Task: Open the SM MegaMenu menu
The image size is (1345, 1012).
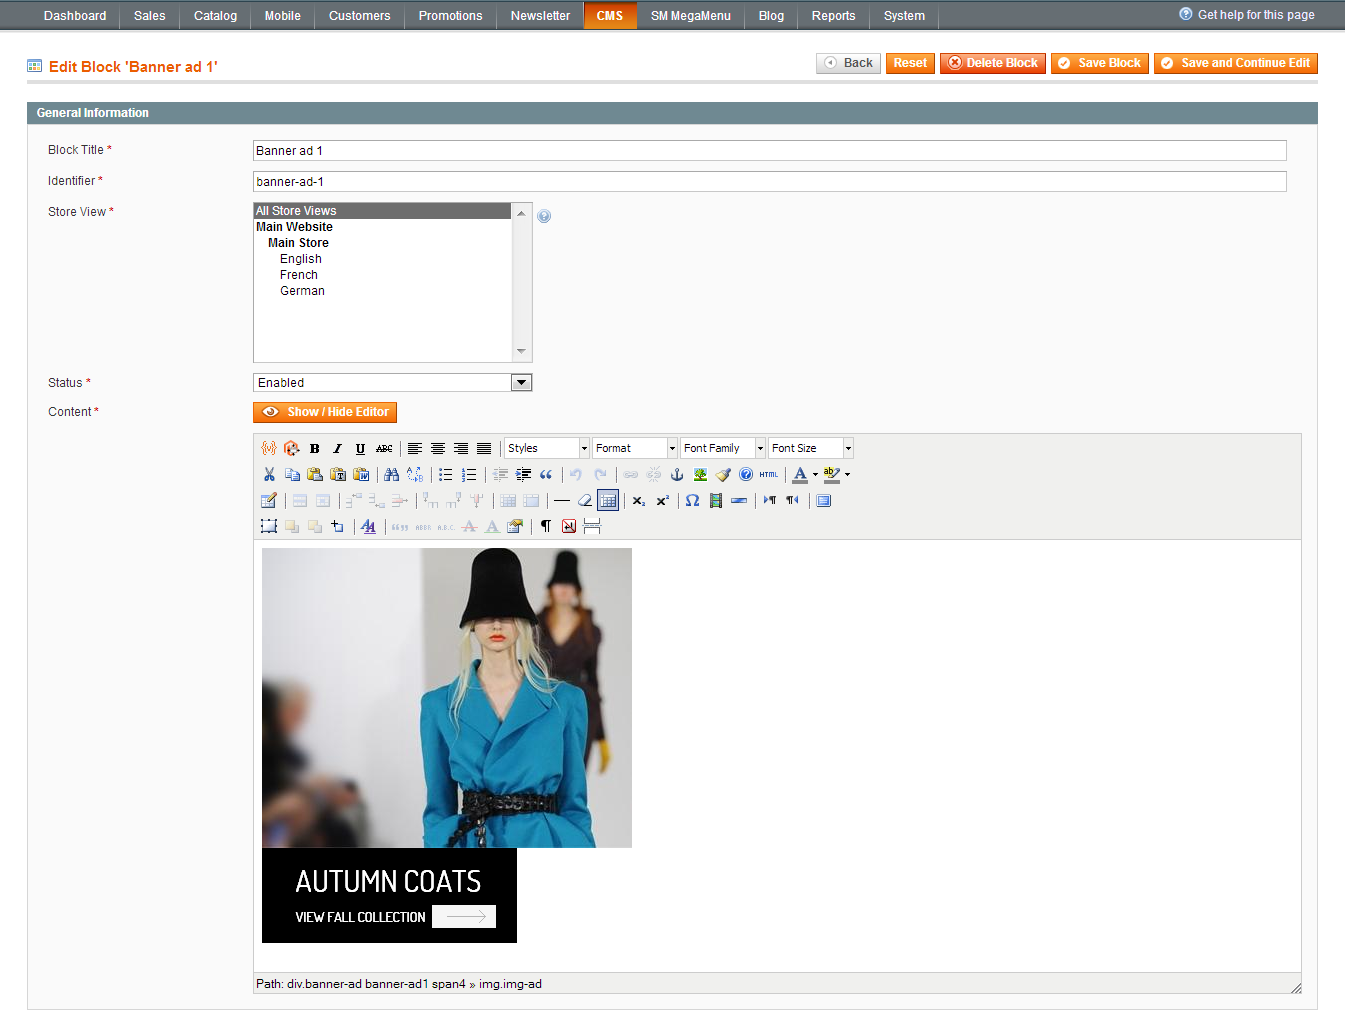Action: coord(691,16)
